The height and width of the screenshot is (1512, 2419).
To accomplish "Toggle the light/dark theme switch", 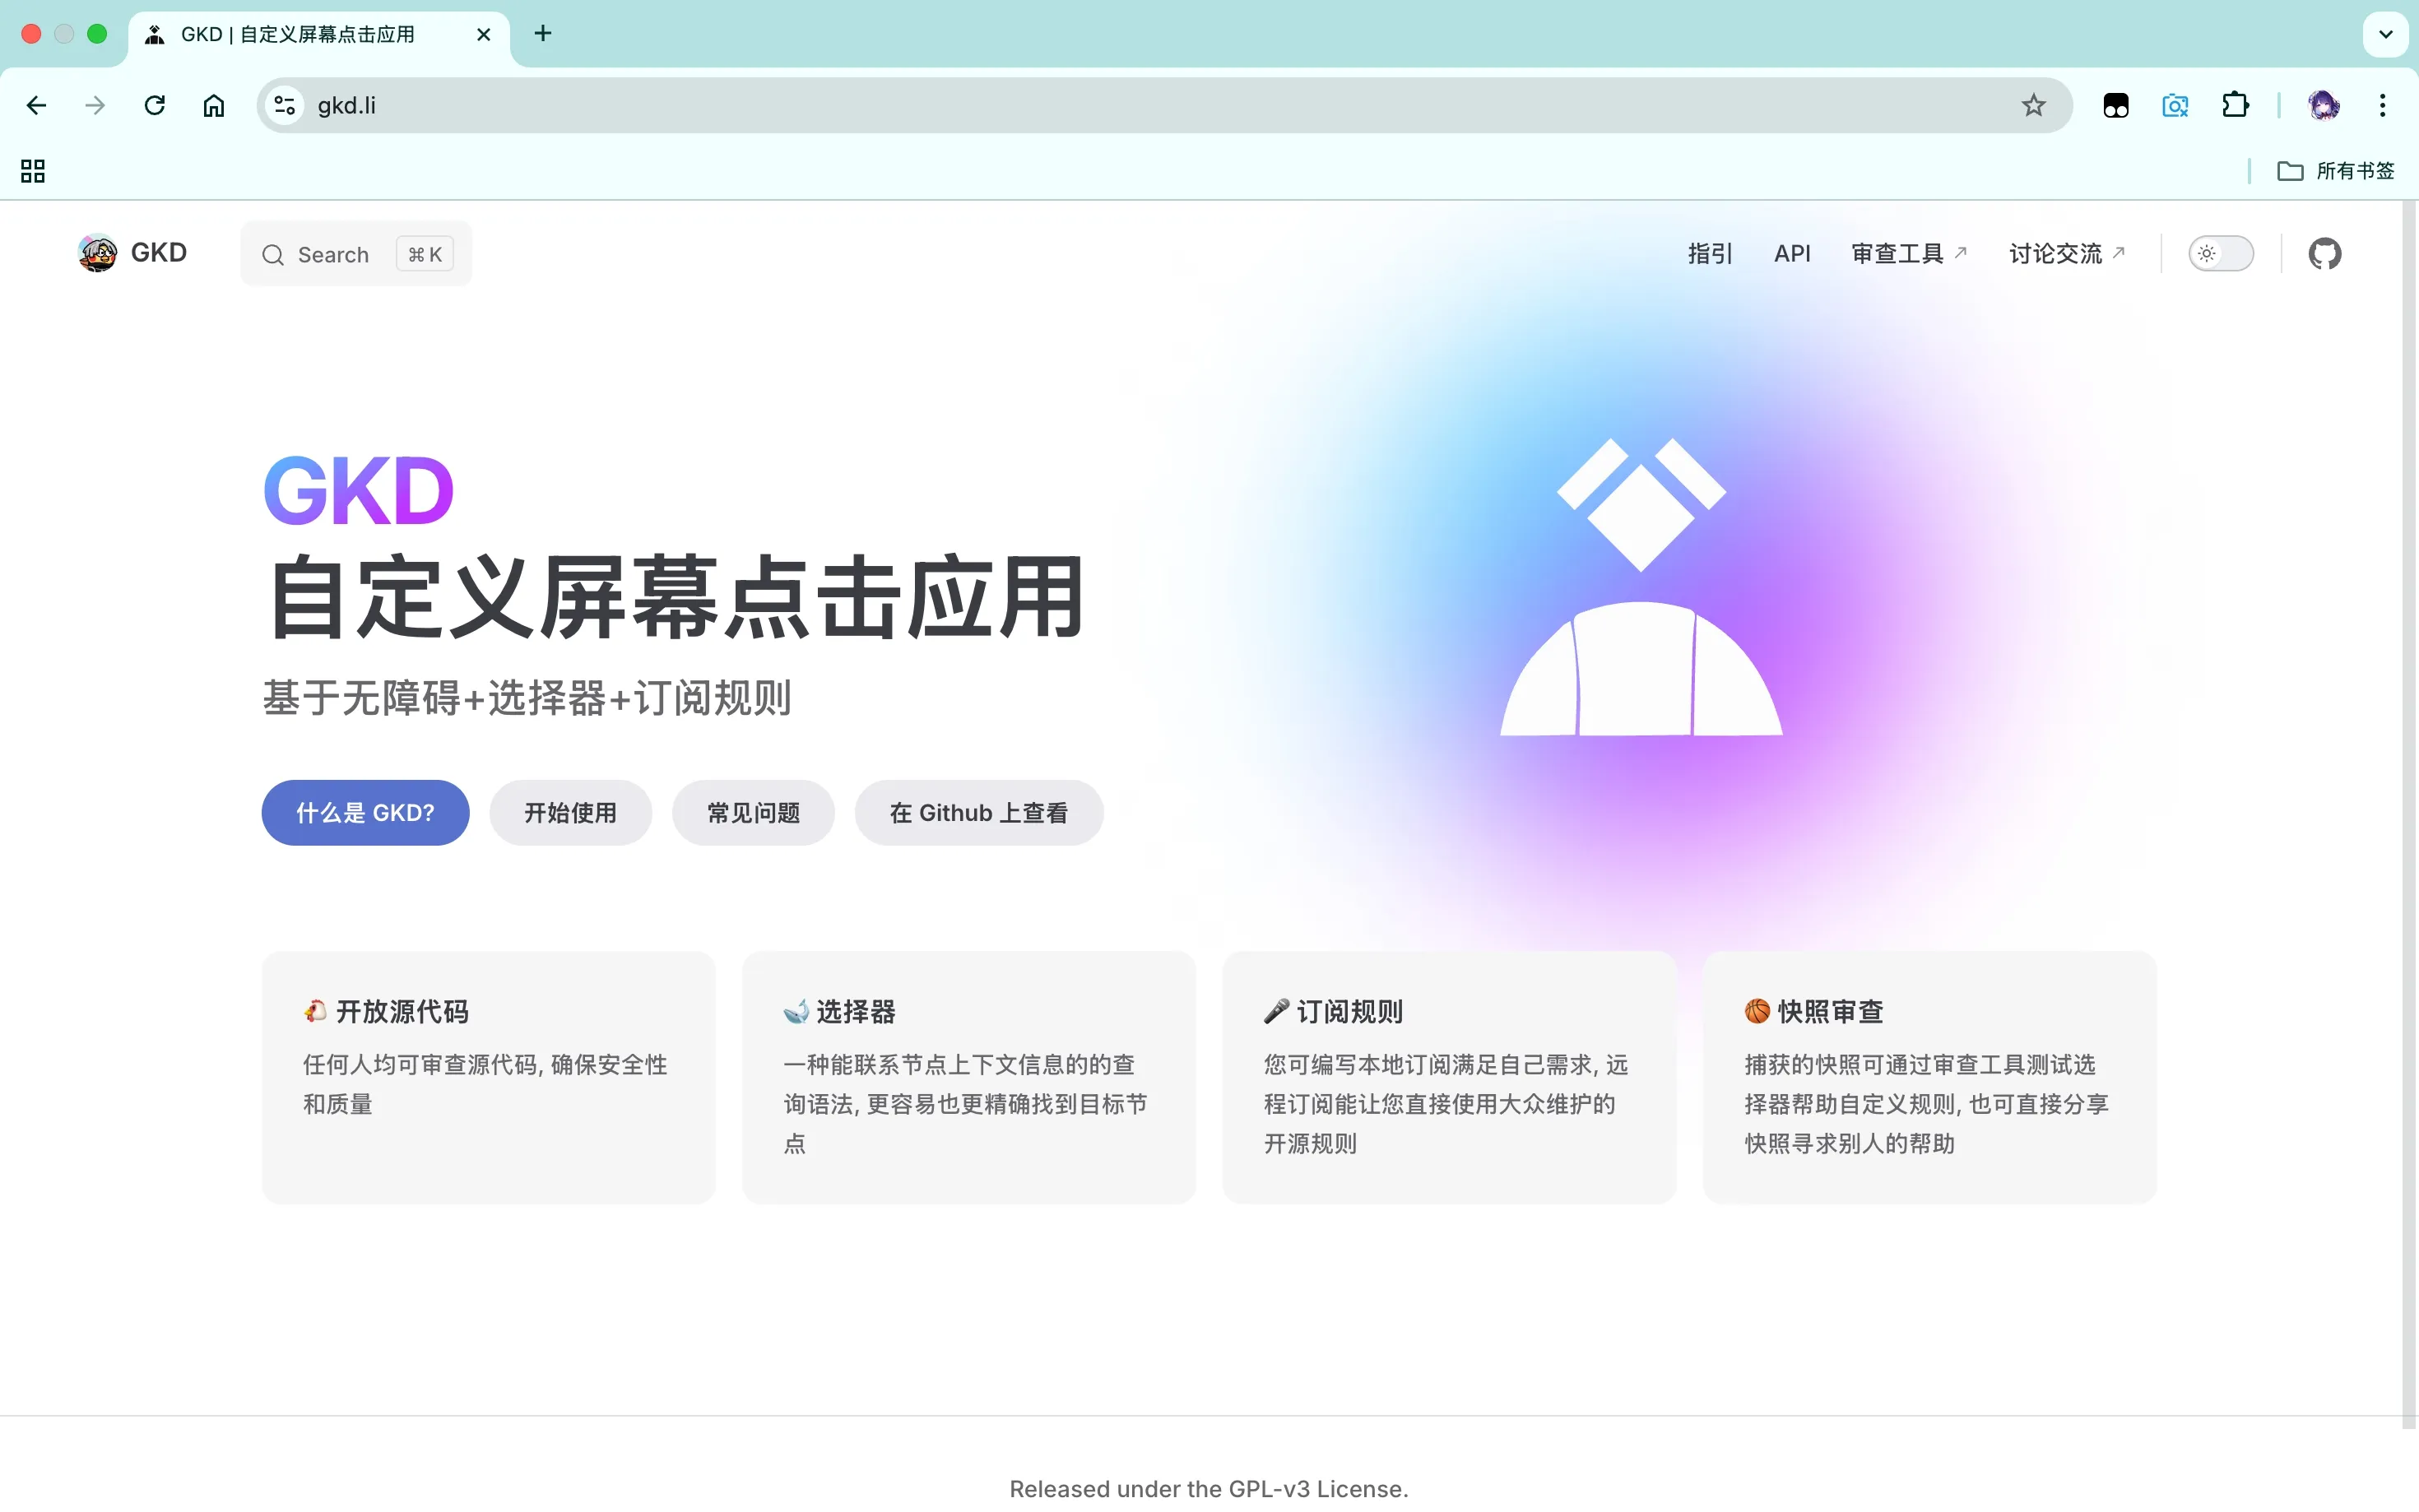I will (x=2220, y=254).
